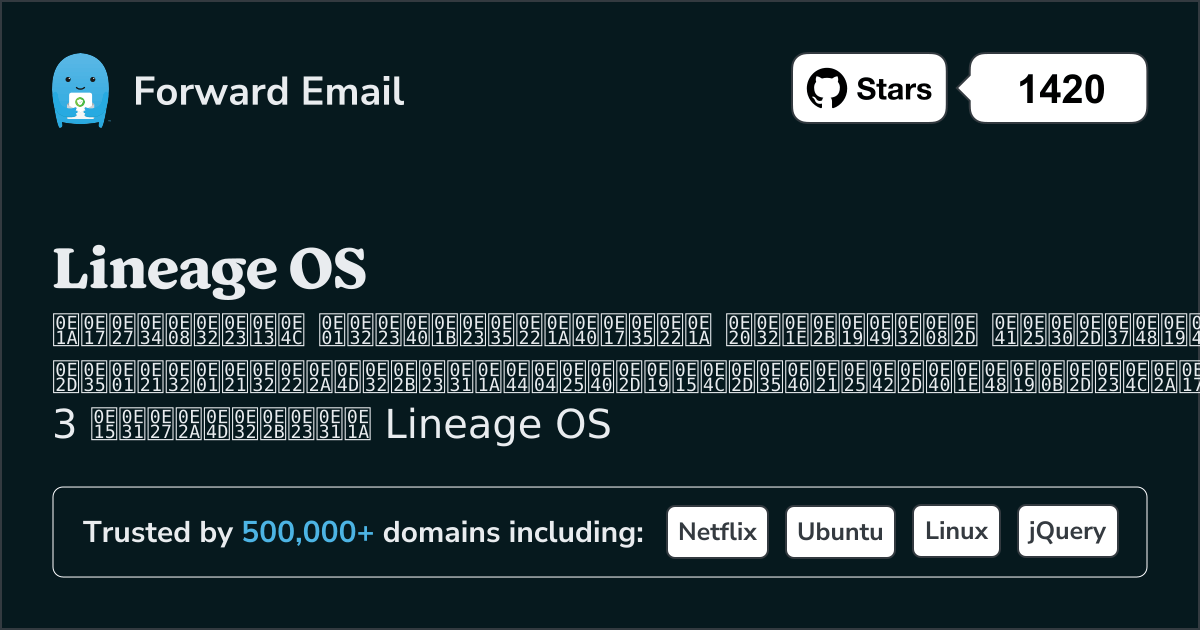
Task: Toggle the Stars counter display
Action: (868, 88)
